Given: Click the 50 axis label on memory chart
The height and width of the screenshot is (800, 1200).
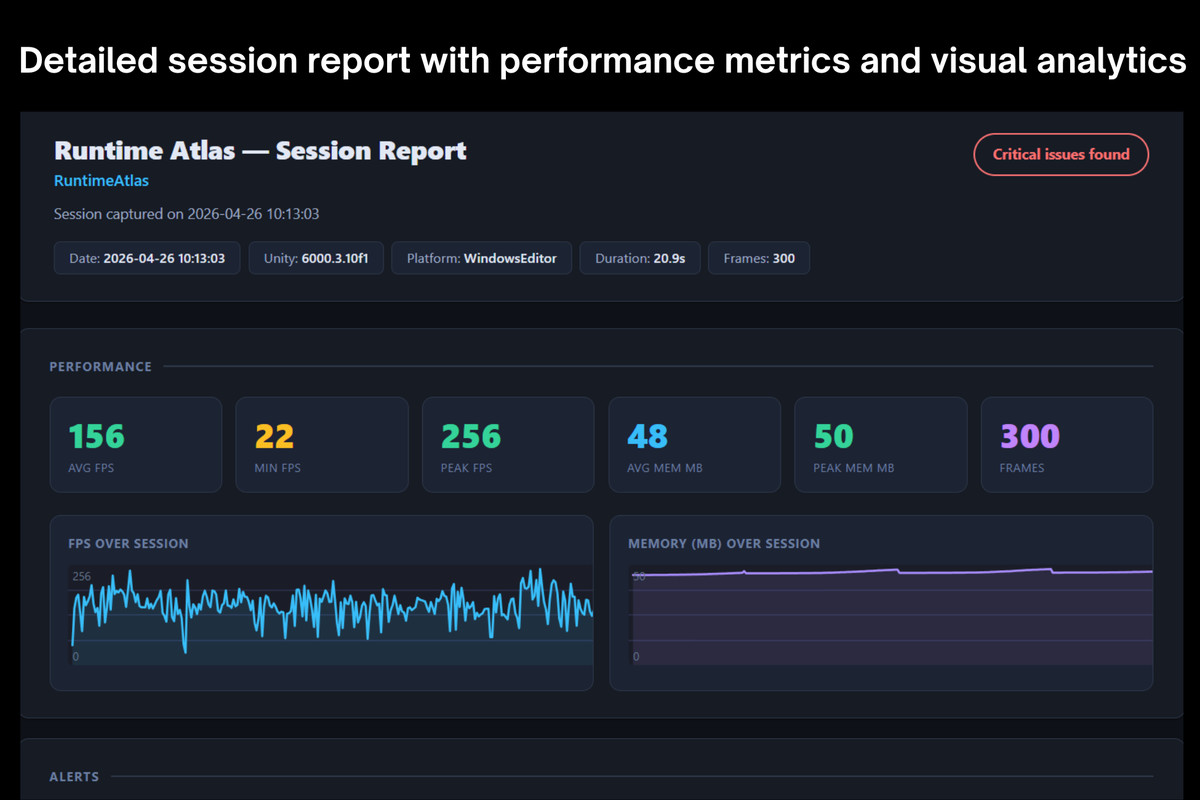Looking at the screenshot, I should [x=638, y=577].
